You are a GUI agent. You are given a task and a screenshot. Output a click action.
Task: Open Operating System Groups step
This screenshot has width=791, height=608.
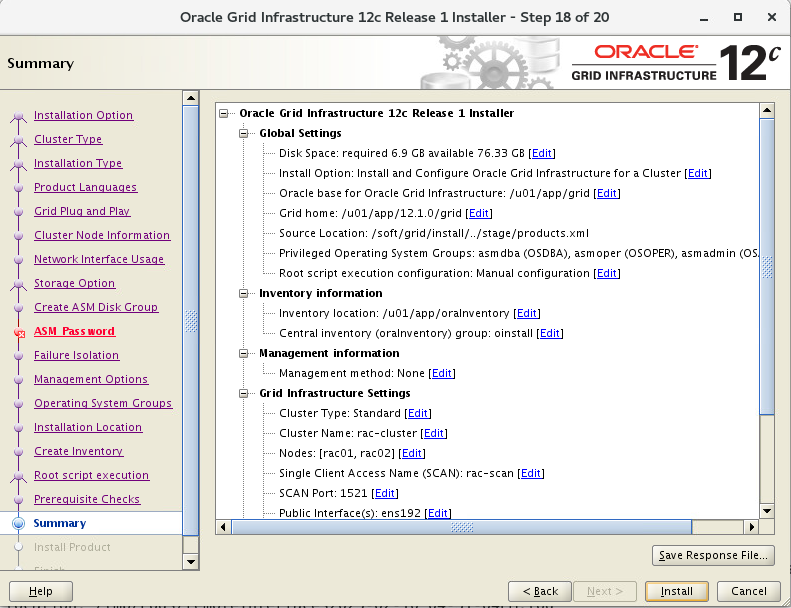pyautogui.click(x=103, y=403)
